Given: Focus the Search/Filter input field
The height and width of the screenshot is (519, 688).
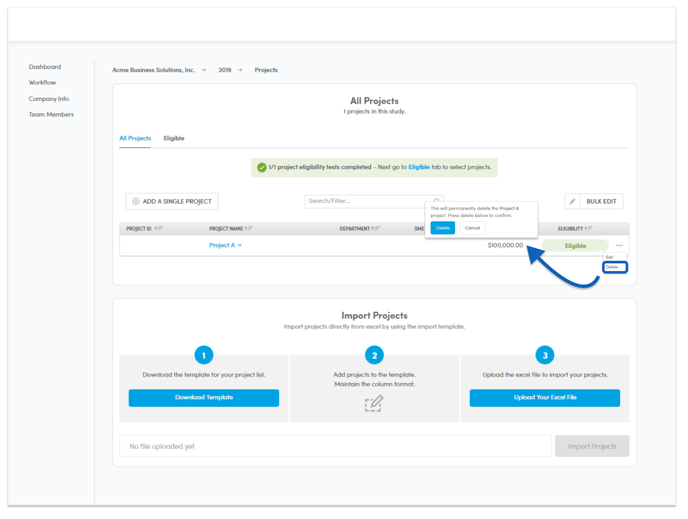Looking at the screenshot, I should tap(374, 201).
